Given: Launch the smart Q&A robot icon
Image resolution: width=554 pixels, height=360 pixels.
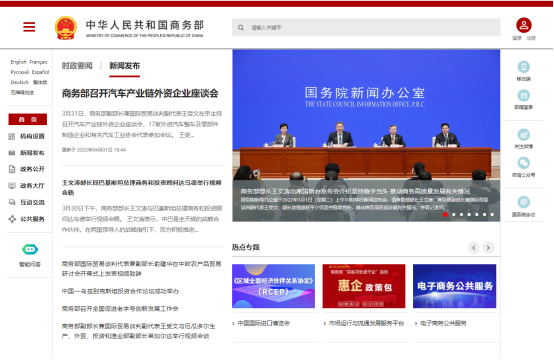Looking at the screenshot, I should (30, 249).
